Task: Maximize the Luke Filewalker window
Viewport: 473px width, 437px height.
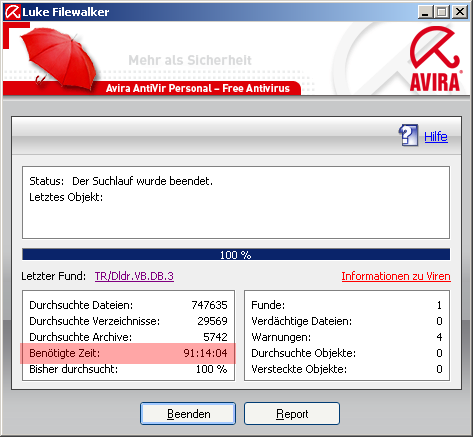Action: click(x=442, y=12)
